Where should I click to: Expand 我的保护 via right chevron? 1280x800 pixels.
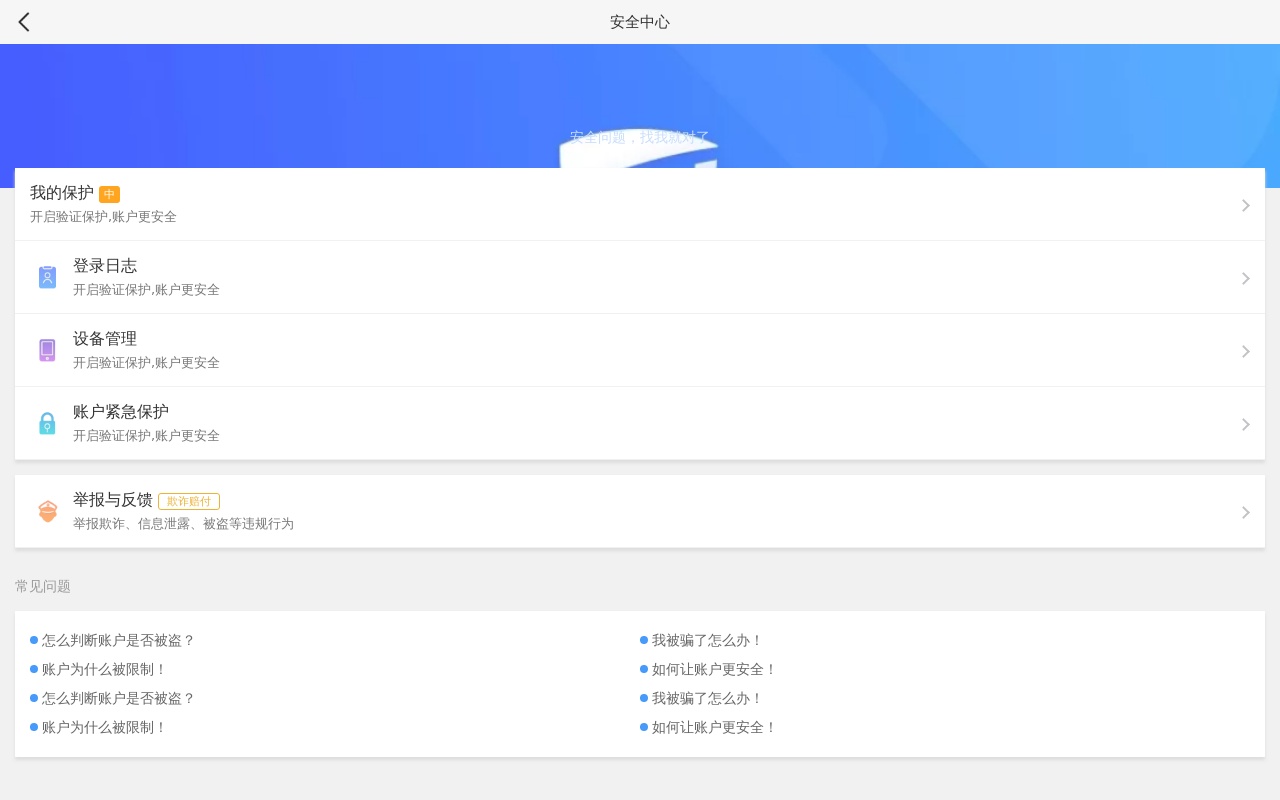1245,205
